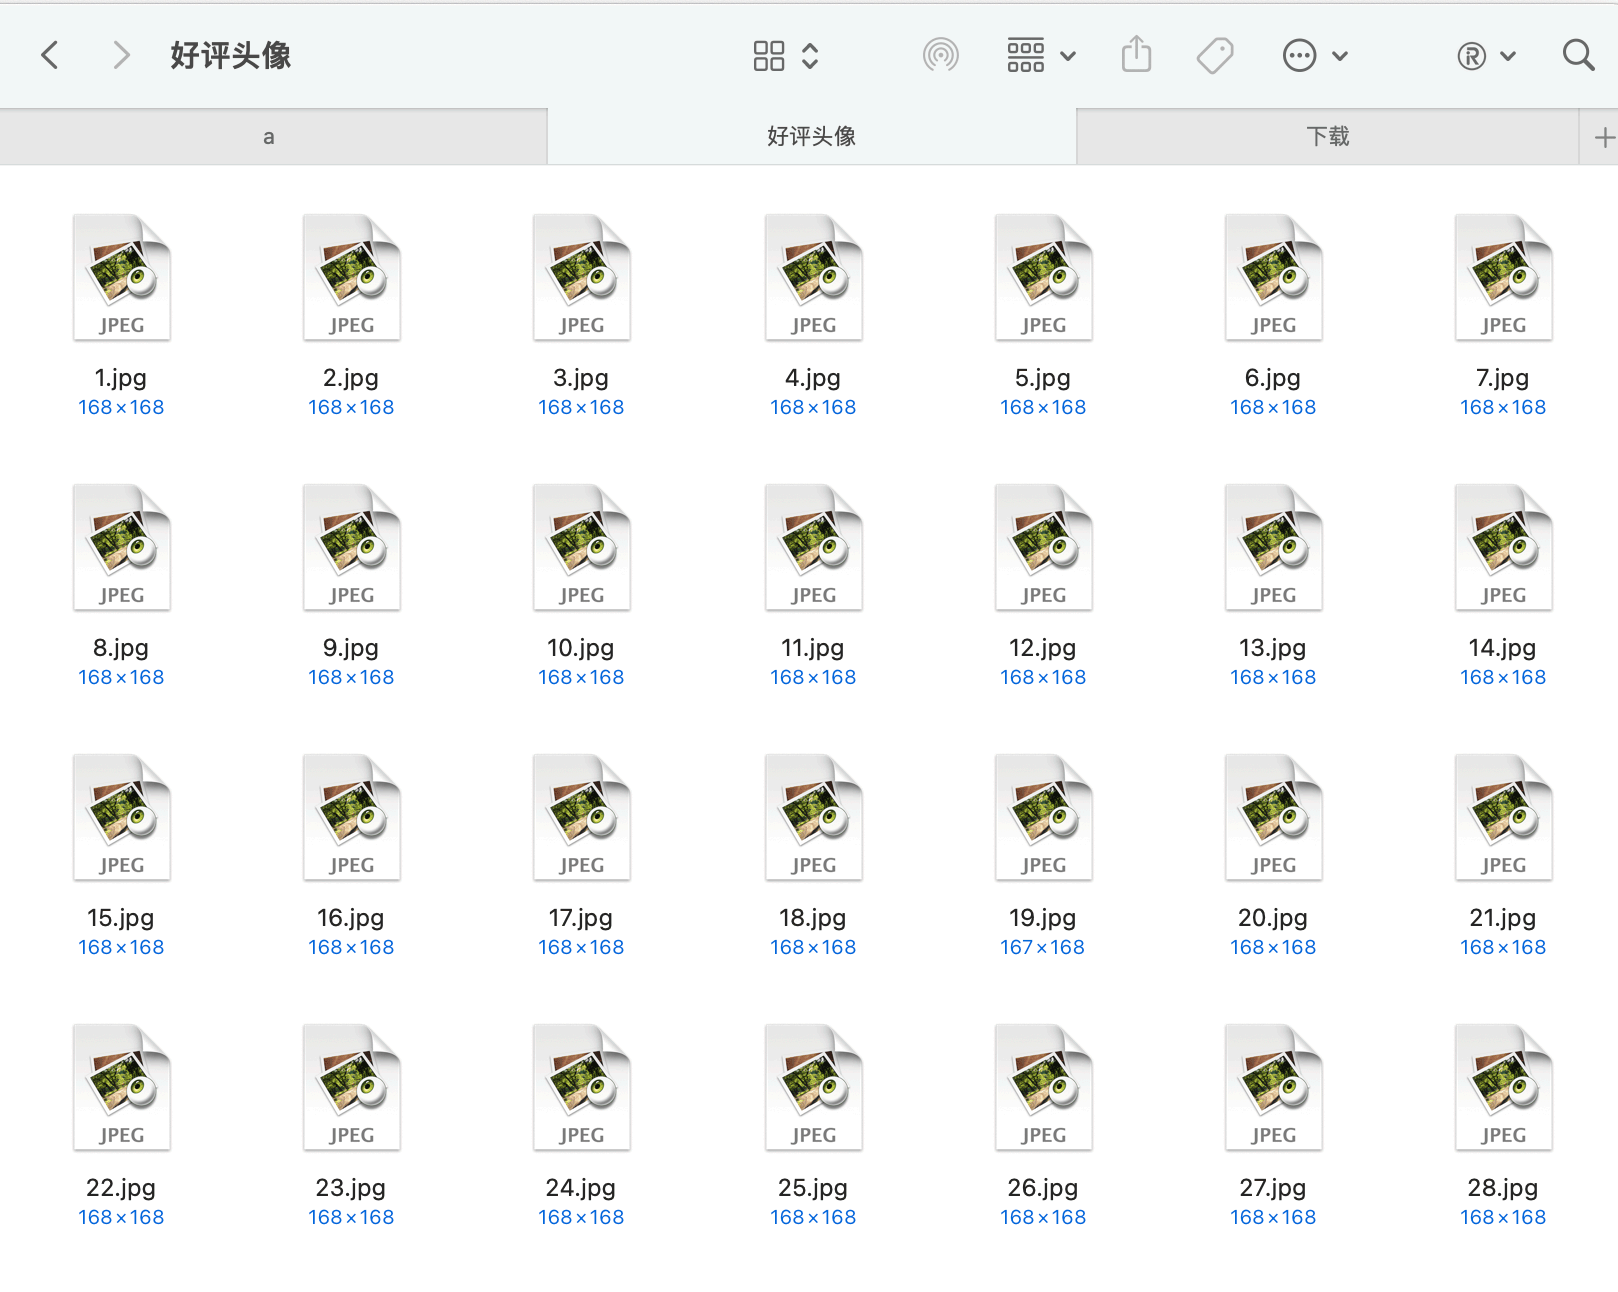Select the 8.jpg file icon
1618x1292 pixels.
click(x=122, y=547)
